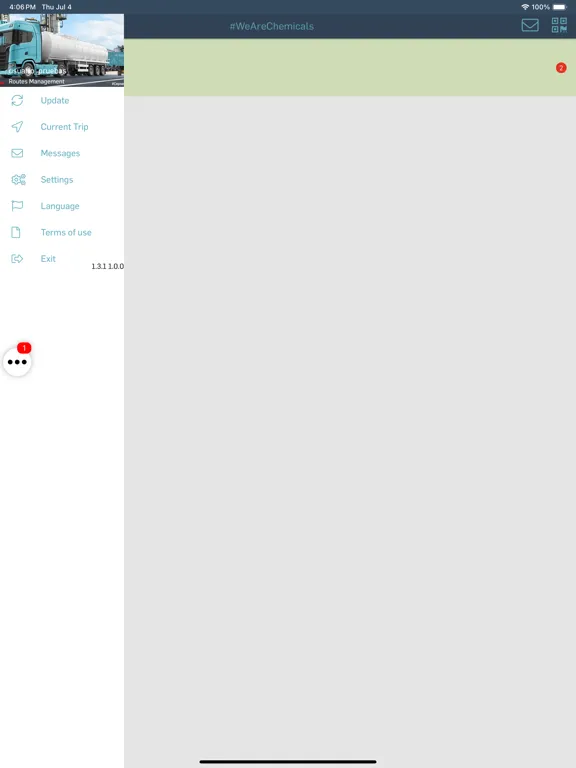Tap the battery indicator in status bar
The width and height of the screenshot is (576, 768).
(x=560, y=7)
